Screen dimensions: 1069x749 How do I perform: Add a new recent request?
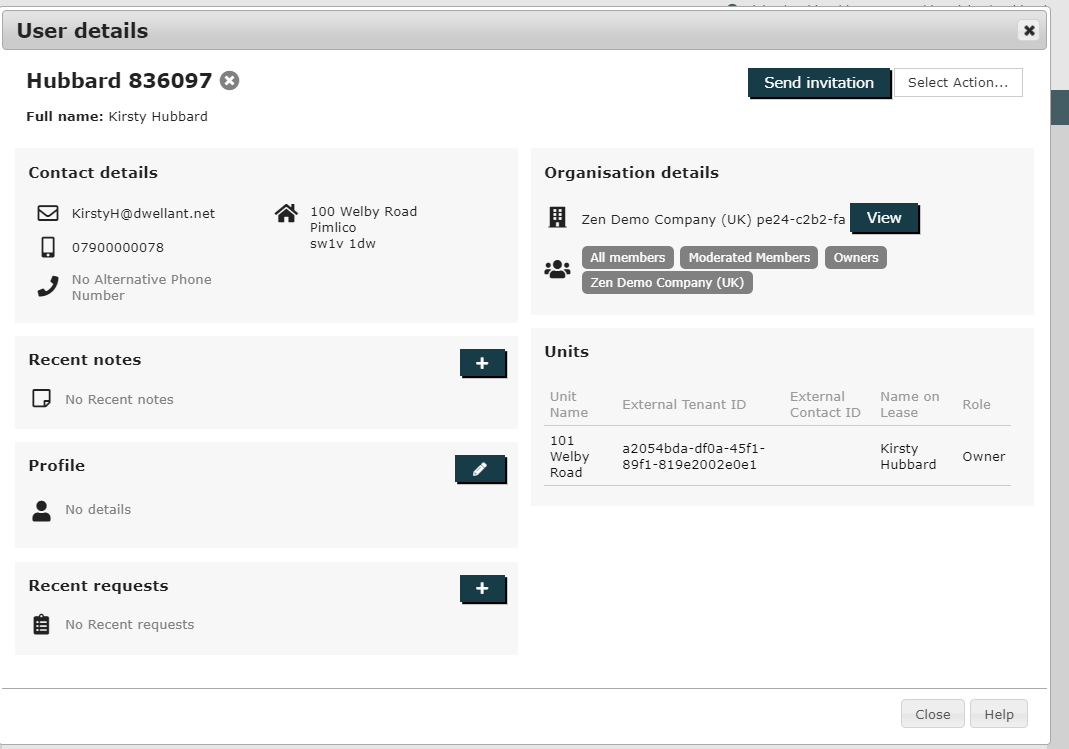pos(483,589)
